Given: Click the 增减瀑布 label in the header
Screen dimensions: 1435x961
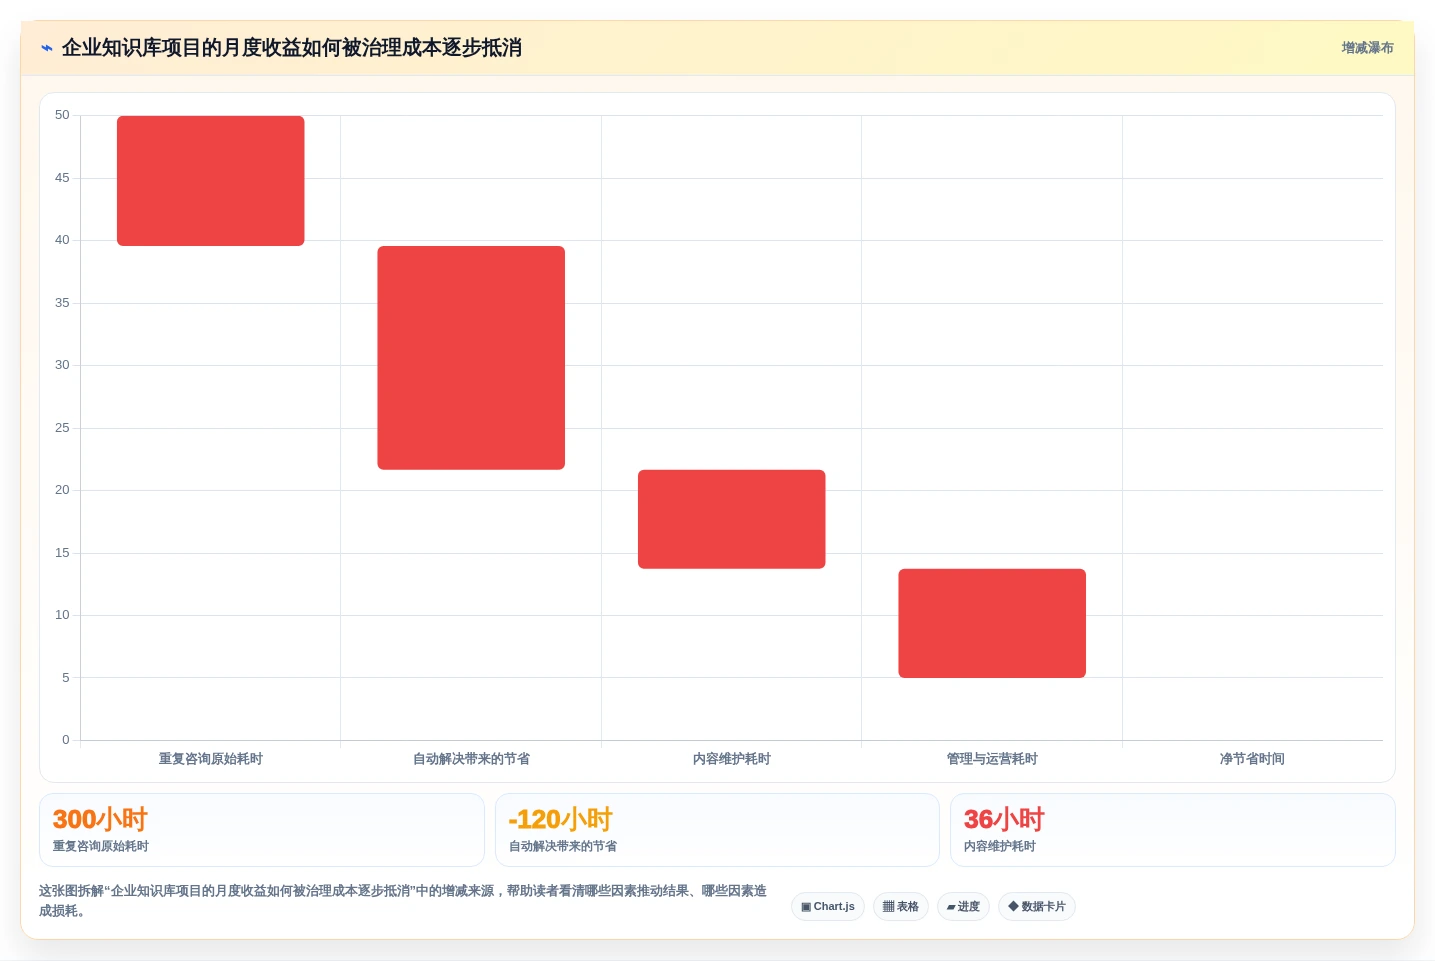Looking at the screenshot, I should [x=1367, y=48].
